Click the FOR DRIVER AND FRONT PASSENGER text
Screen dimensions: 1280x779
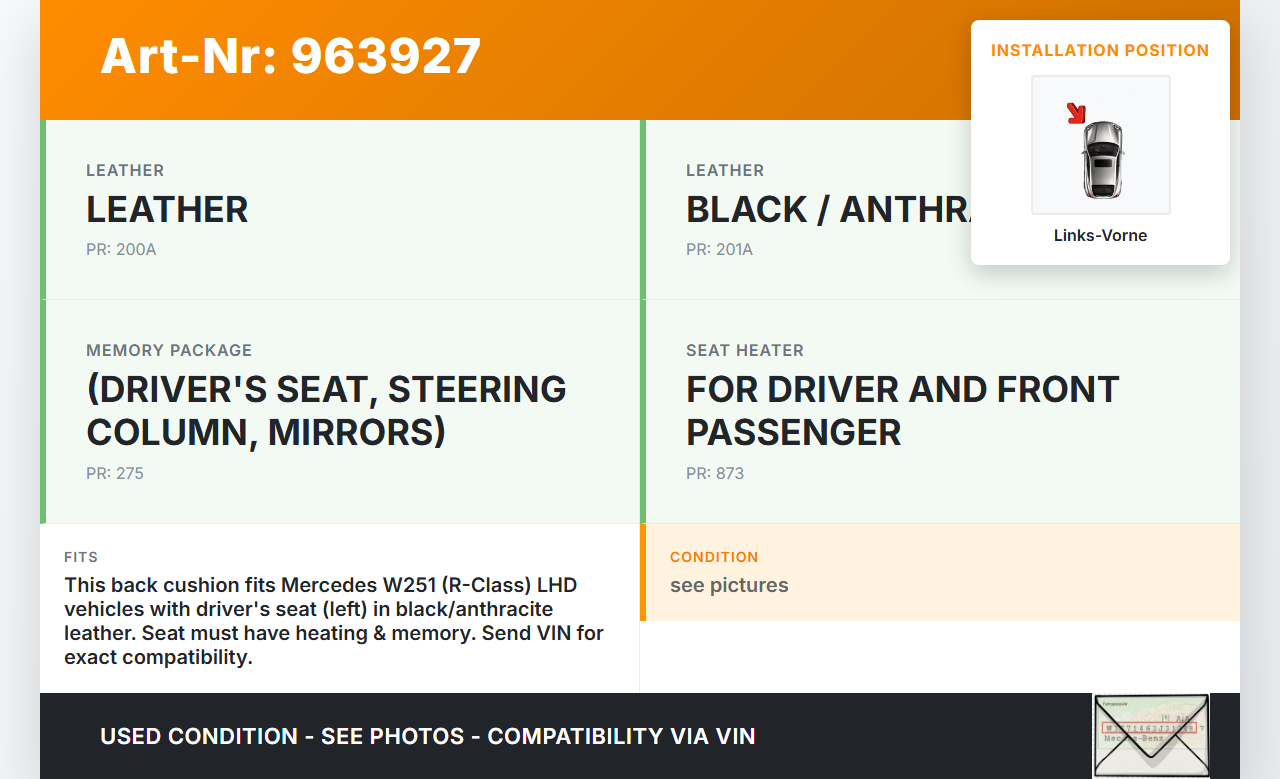pyautogui.click(x=902, y=410)
